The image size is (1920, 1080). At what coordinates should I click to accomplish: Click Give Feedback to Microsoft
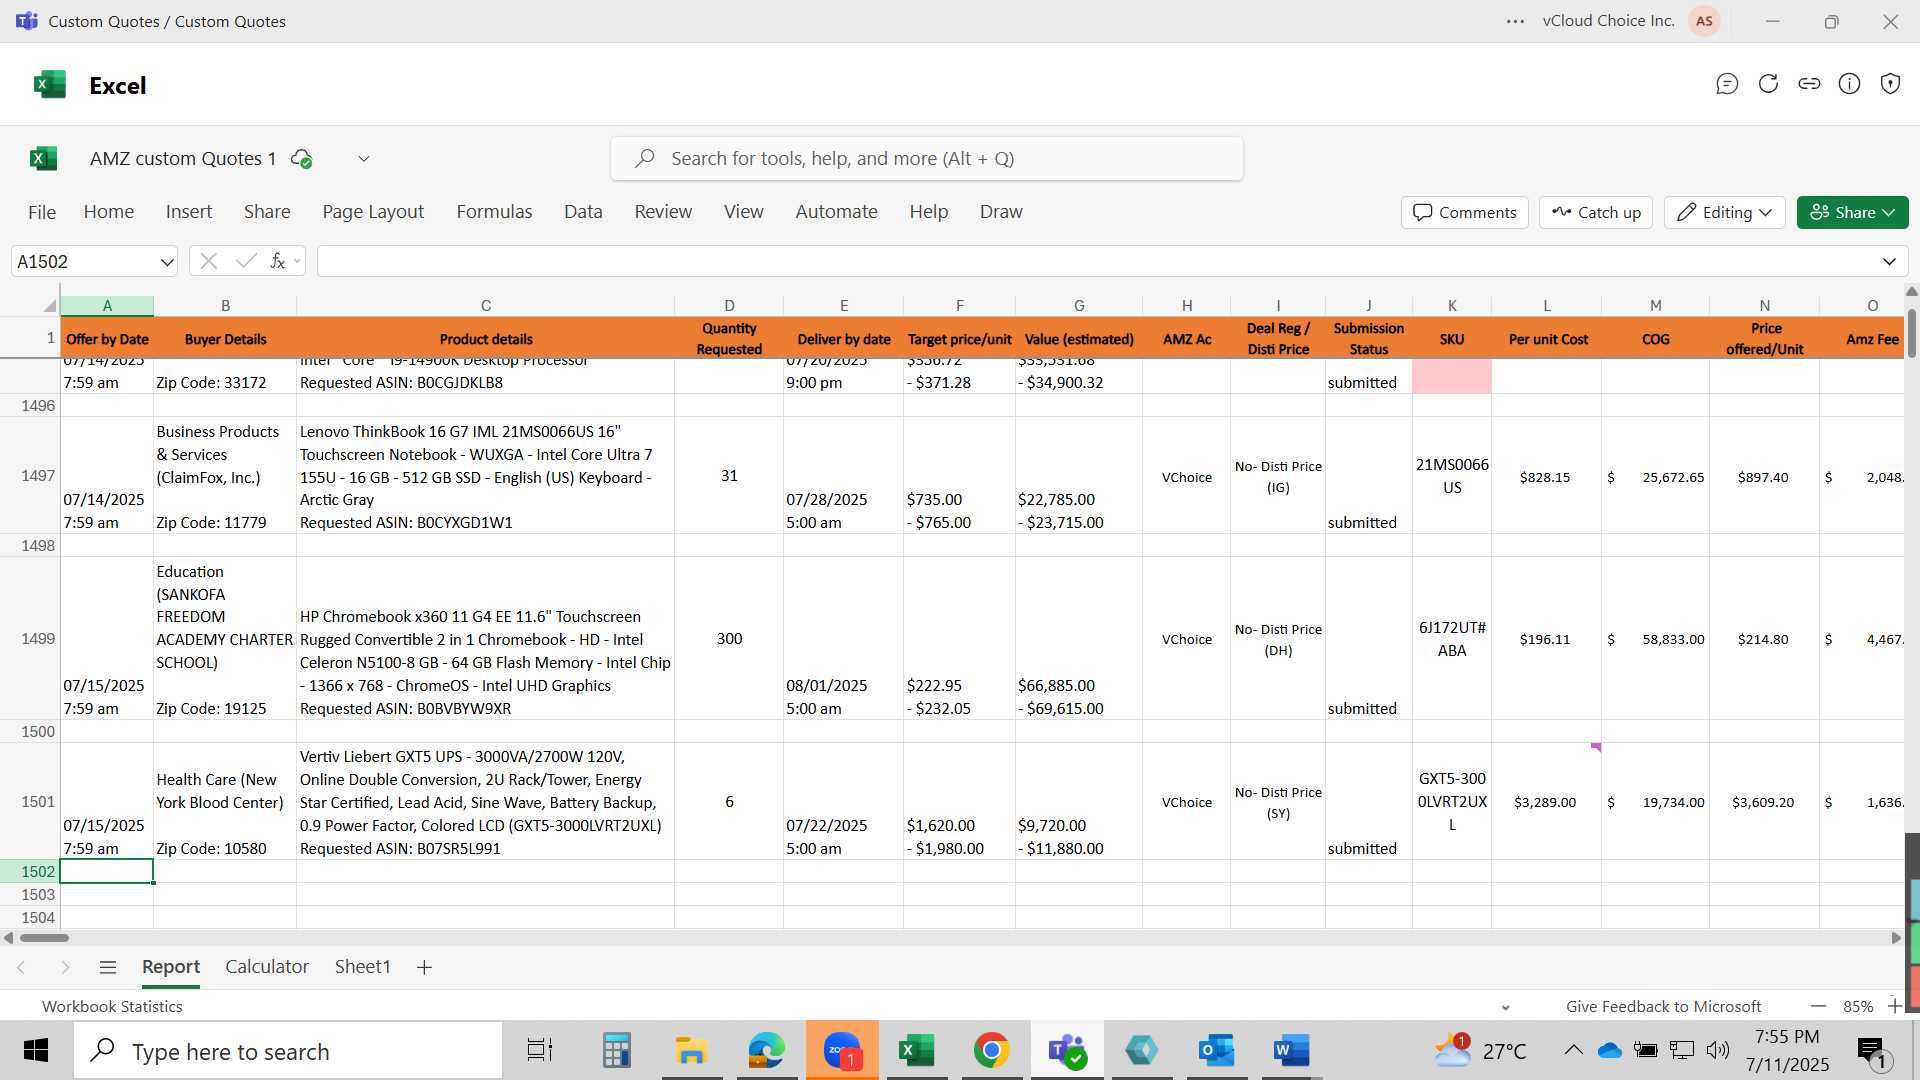pyautogui.click(x=1663, y=1006)
